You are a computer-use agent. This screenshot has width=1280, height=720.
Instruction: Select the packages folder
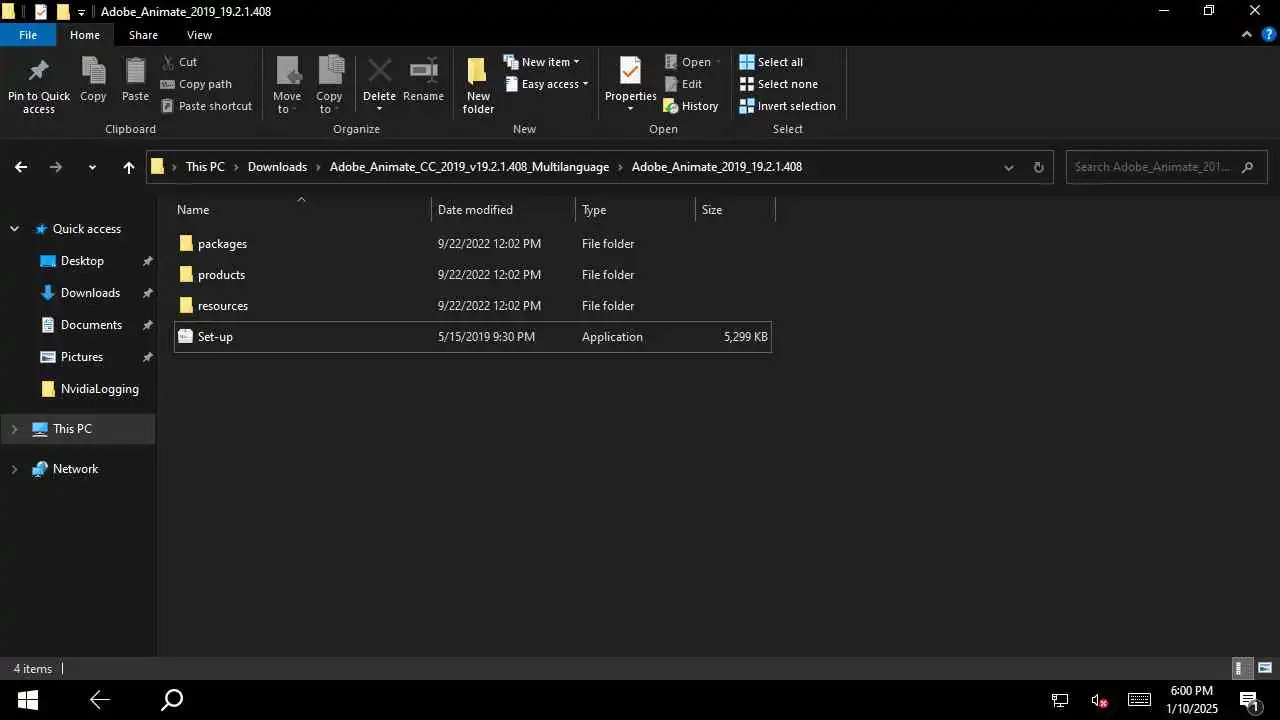[472, 244]
